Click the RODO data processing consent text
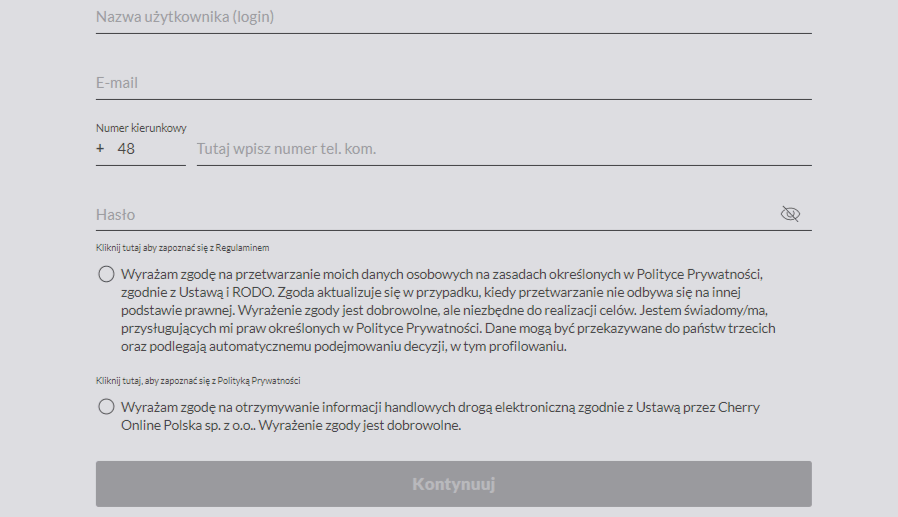This screenshot has height=517, width=898. pyautogui.click(x=448, y=310)
